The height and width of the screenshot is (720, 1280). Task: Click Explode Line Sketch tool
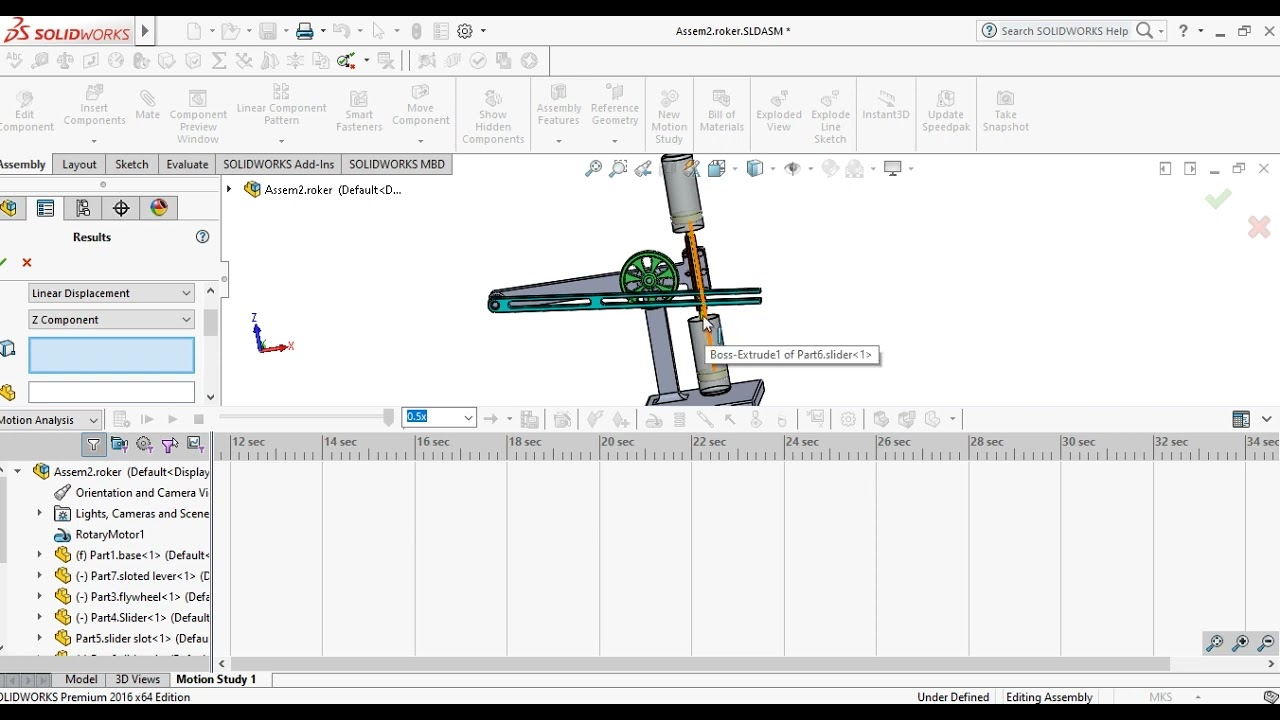(x=830, y=116)
